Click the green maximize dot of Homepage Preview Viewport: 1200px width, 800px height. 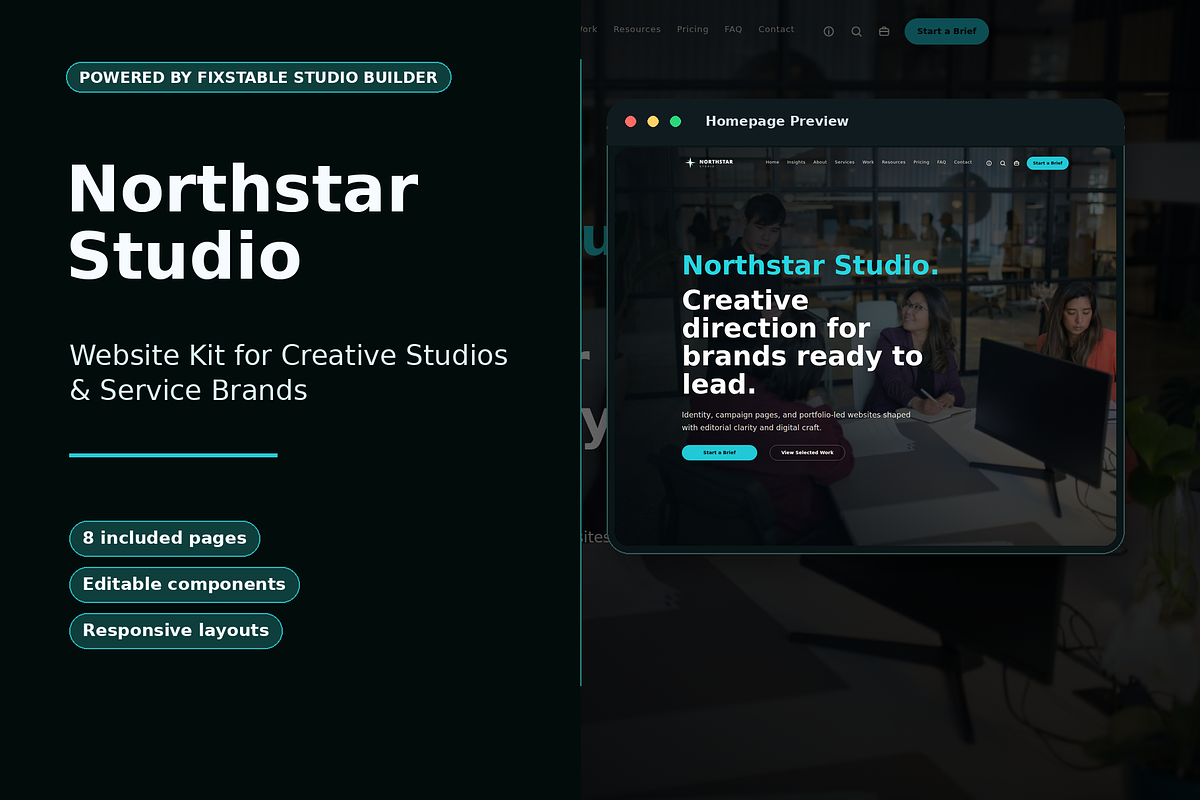point(675,121)
